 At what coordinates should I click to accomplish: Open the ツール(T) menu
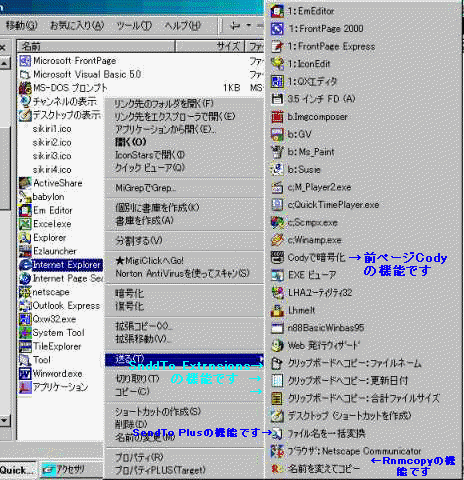point(134,25)
